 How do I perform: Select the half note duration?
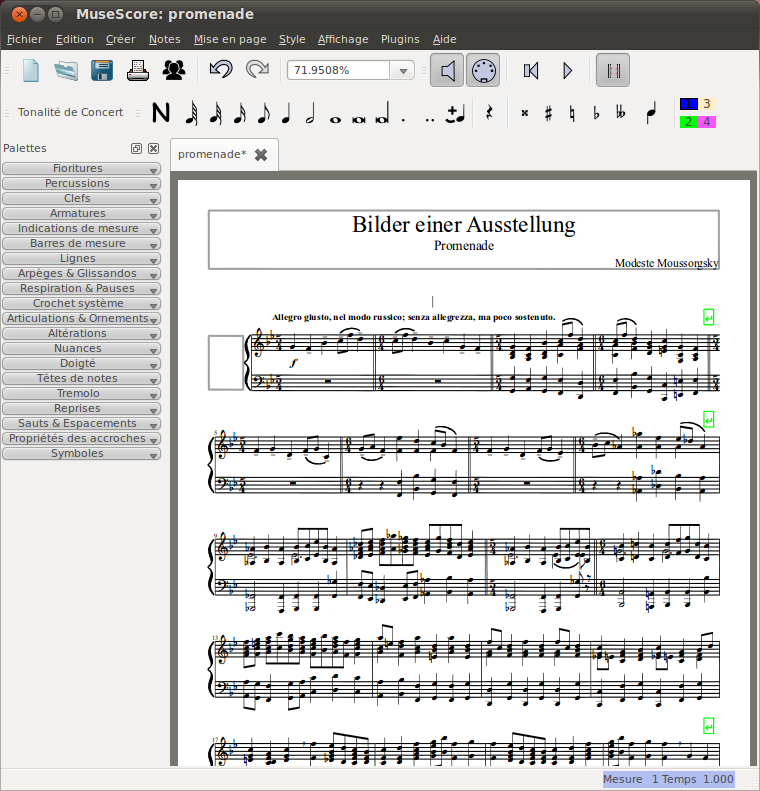click(310, 112)
